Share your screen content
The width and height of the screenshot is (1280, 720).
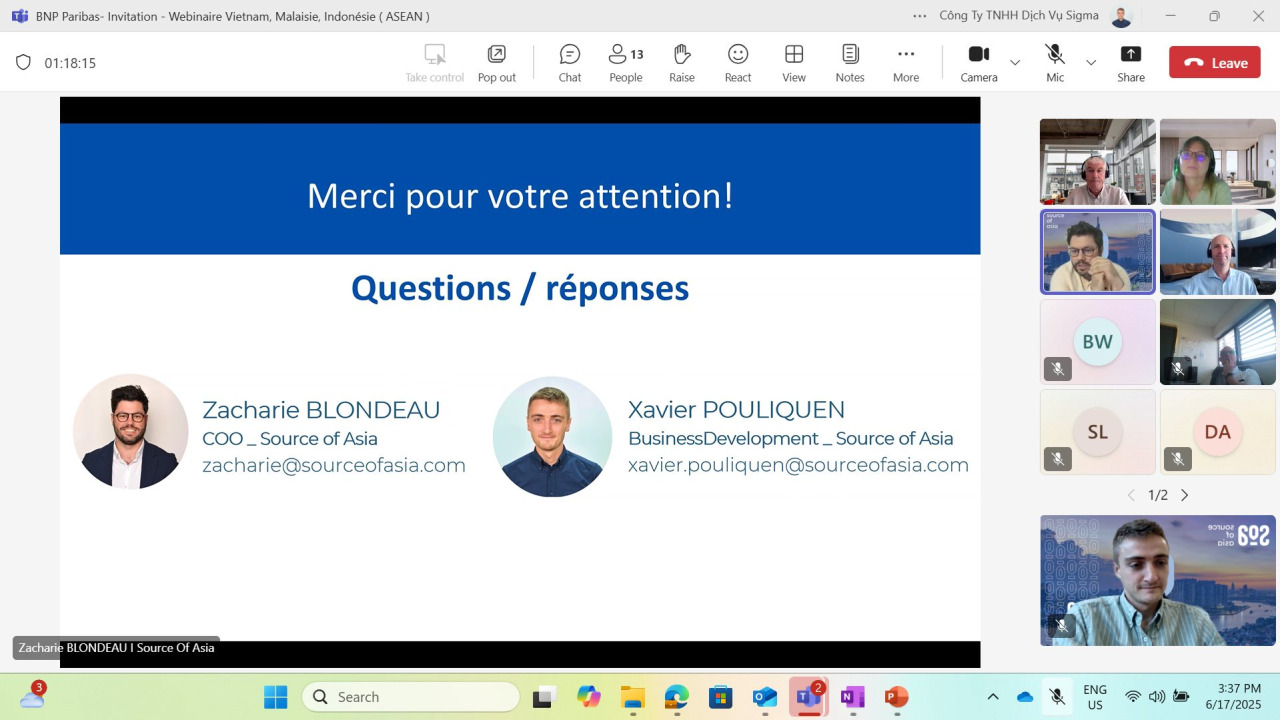[1131, 63]
